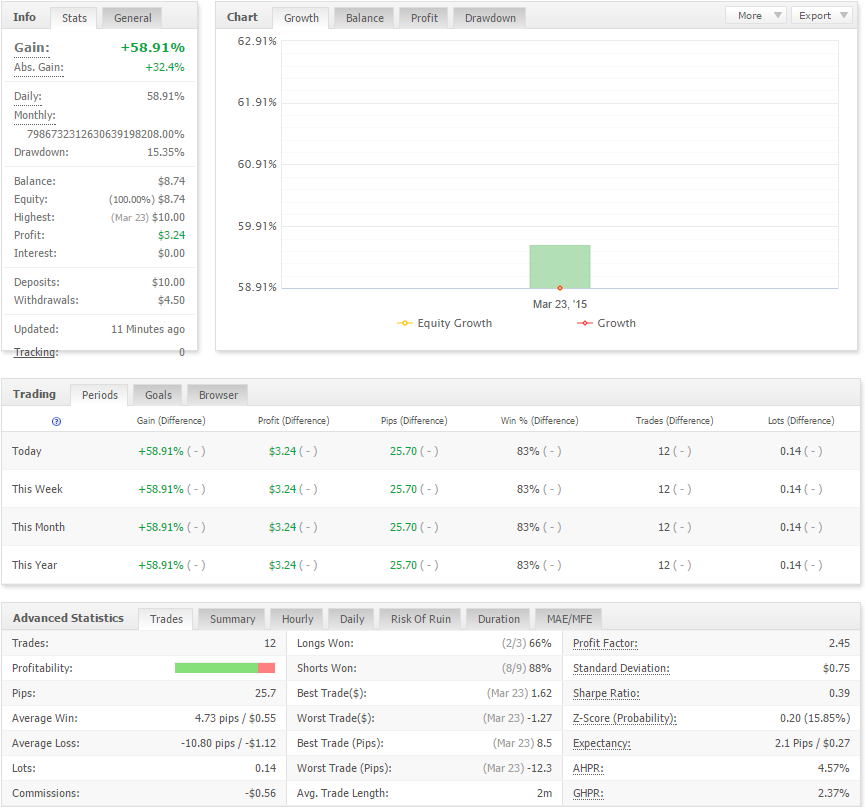
Task: Click the red growth data point on chart
Action: tap(560, 288)
